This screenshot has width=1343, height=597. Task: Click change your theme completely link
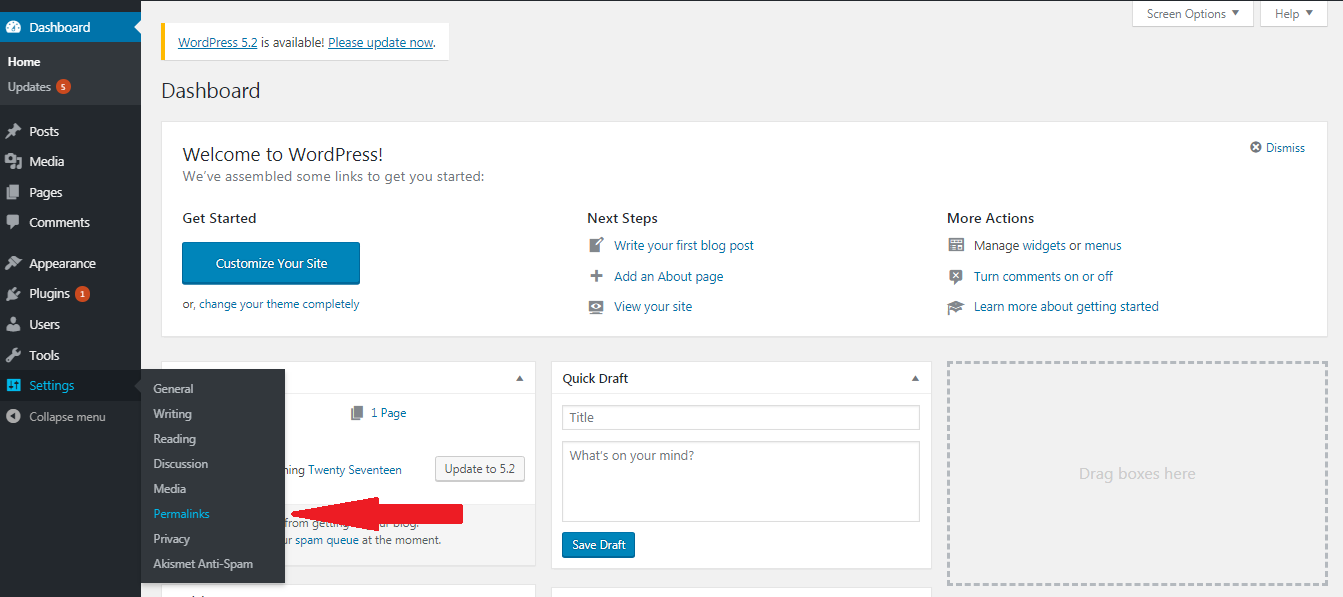279,304
